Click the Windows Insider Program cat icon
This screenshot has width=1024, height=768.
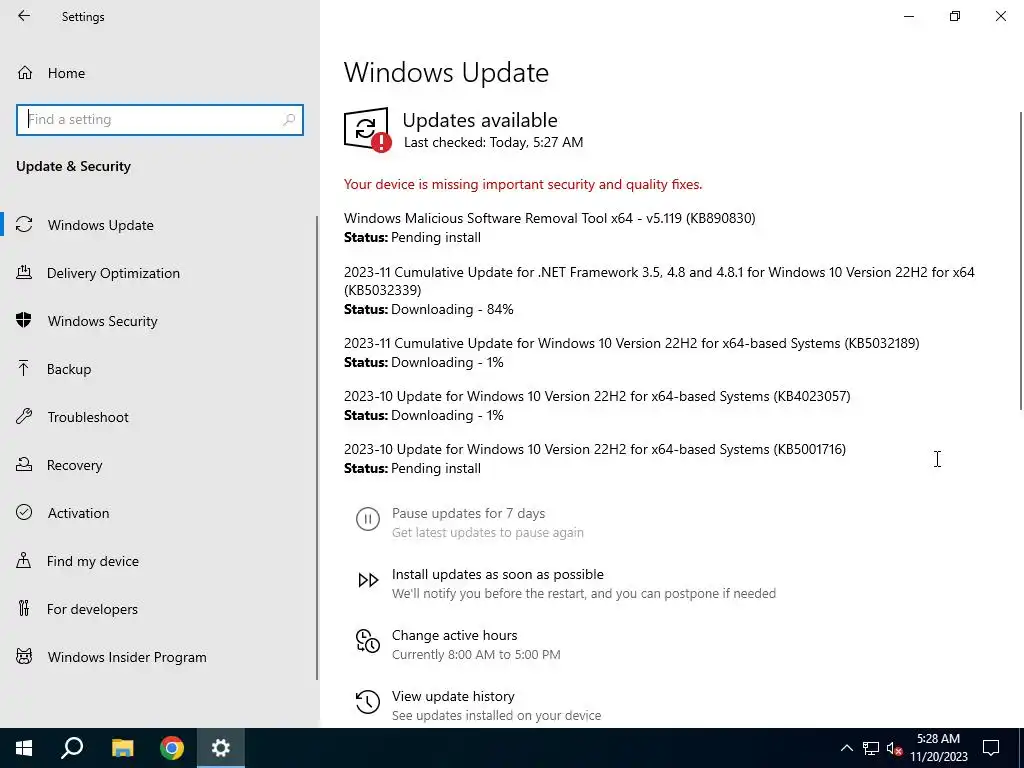tap(24, 656)
